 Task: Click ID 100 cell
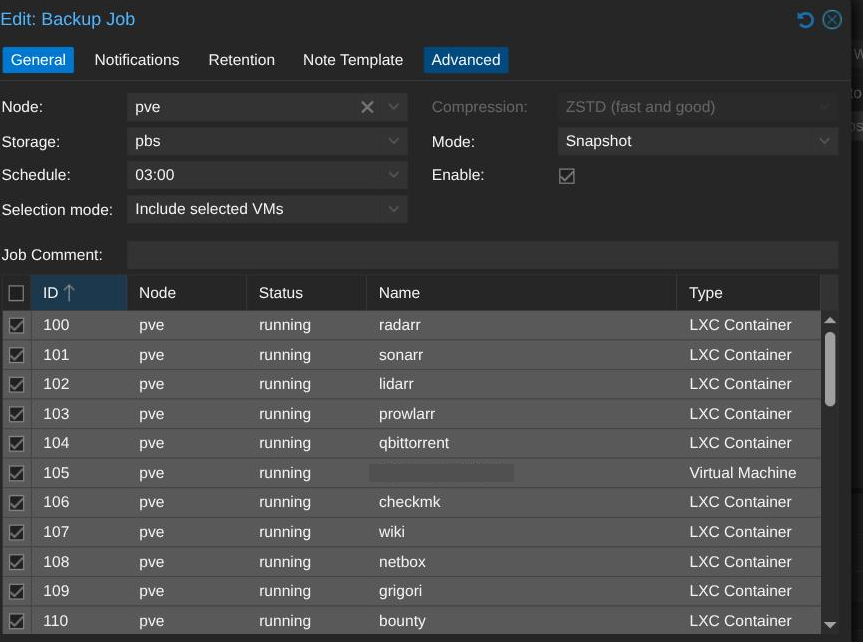79,325
